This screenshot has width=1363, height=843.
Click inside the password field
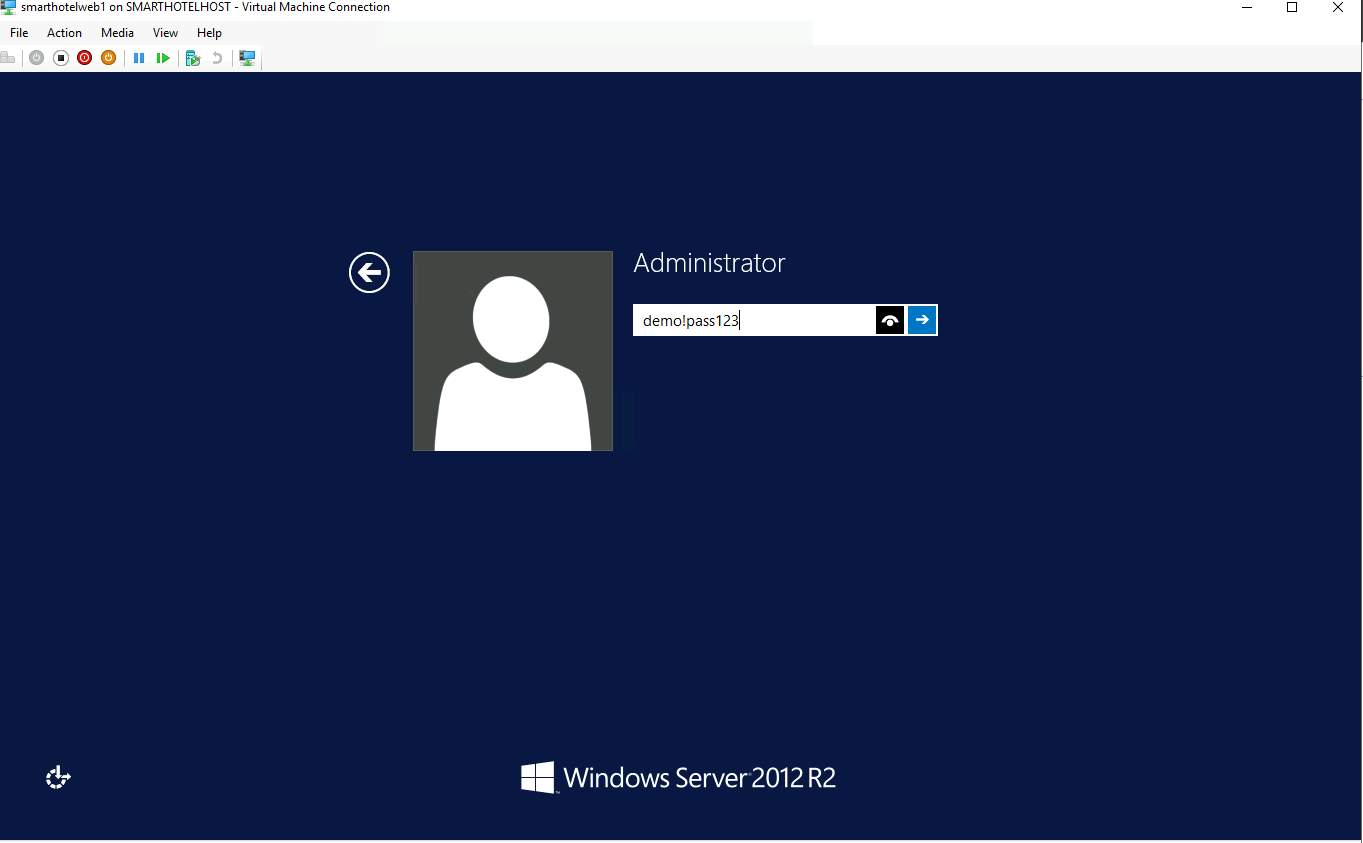[754, 320]
